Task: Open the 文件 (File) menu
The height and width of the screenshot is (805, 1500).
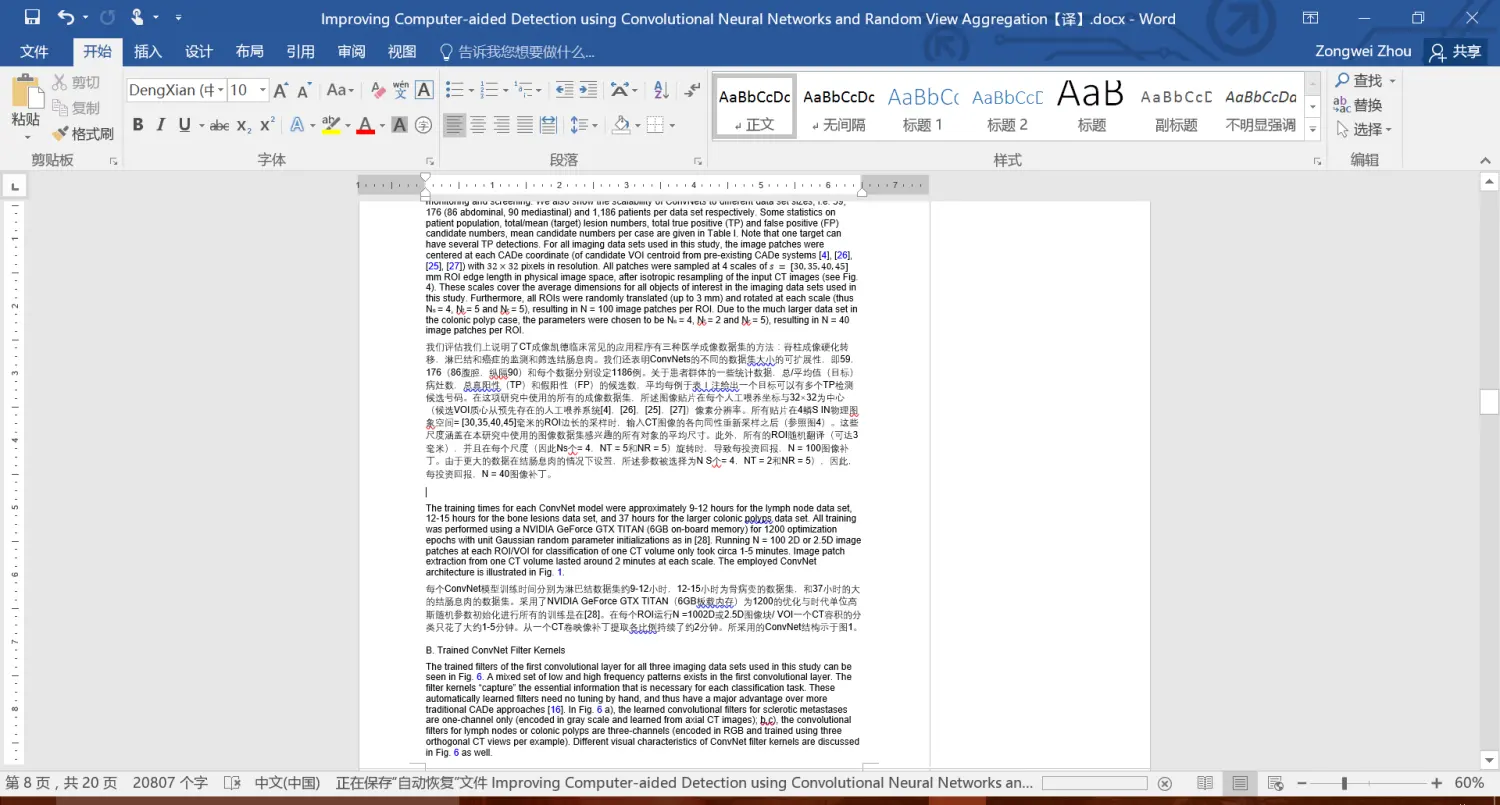Action: click(x=34, y=52)
